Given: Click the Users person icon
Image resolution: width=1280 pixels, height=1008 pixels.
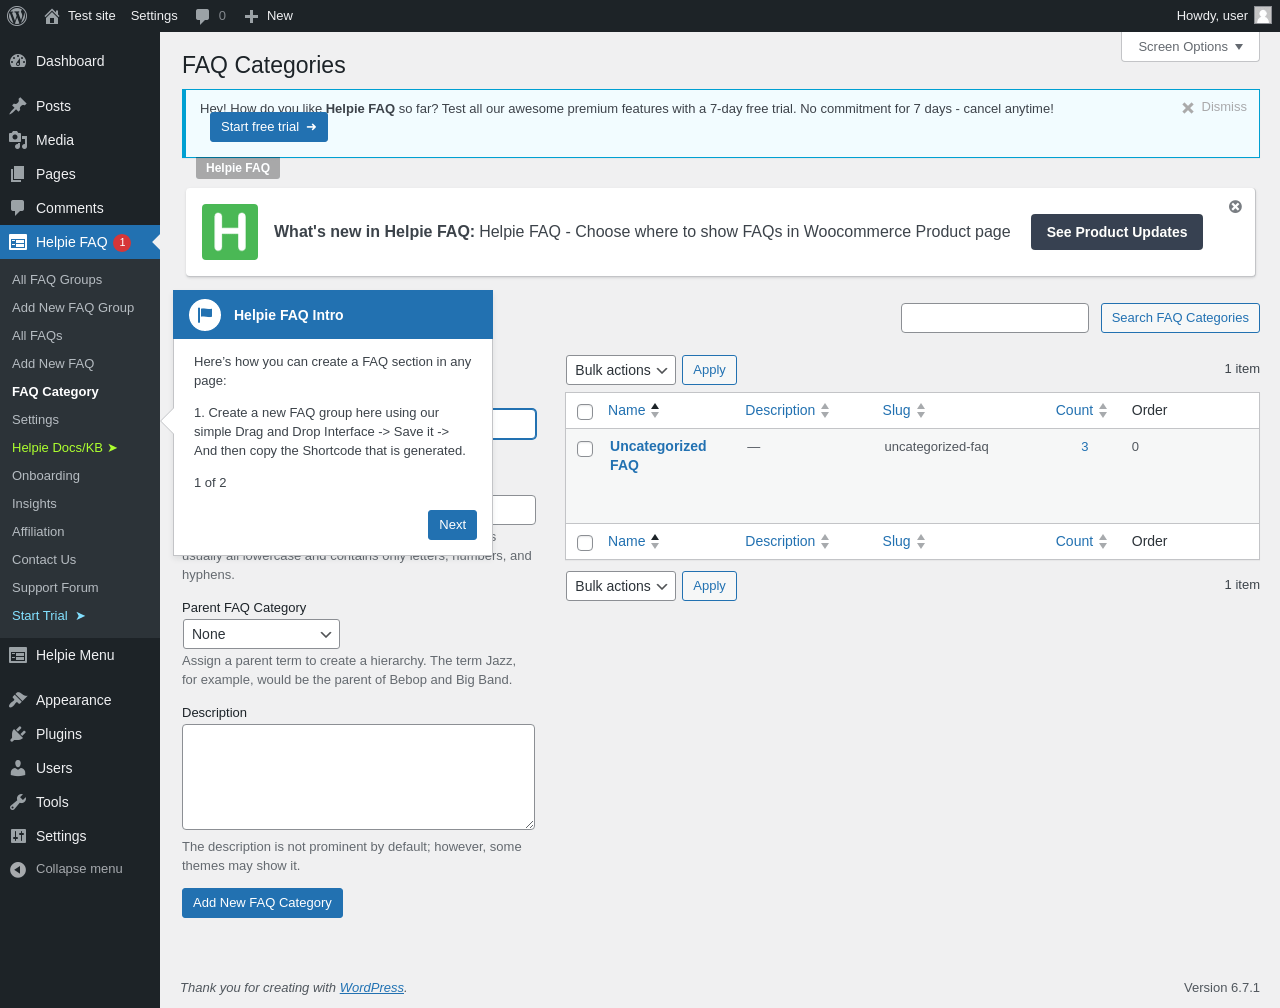Looking at the screenshot, I should point(18,768).
